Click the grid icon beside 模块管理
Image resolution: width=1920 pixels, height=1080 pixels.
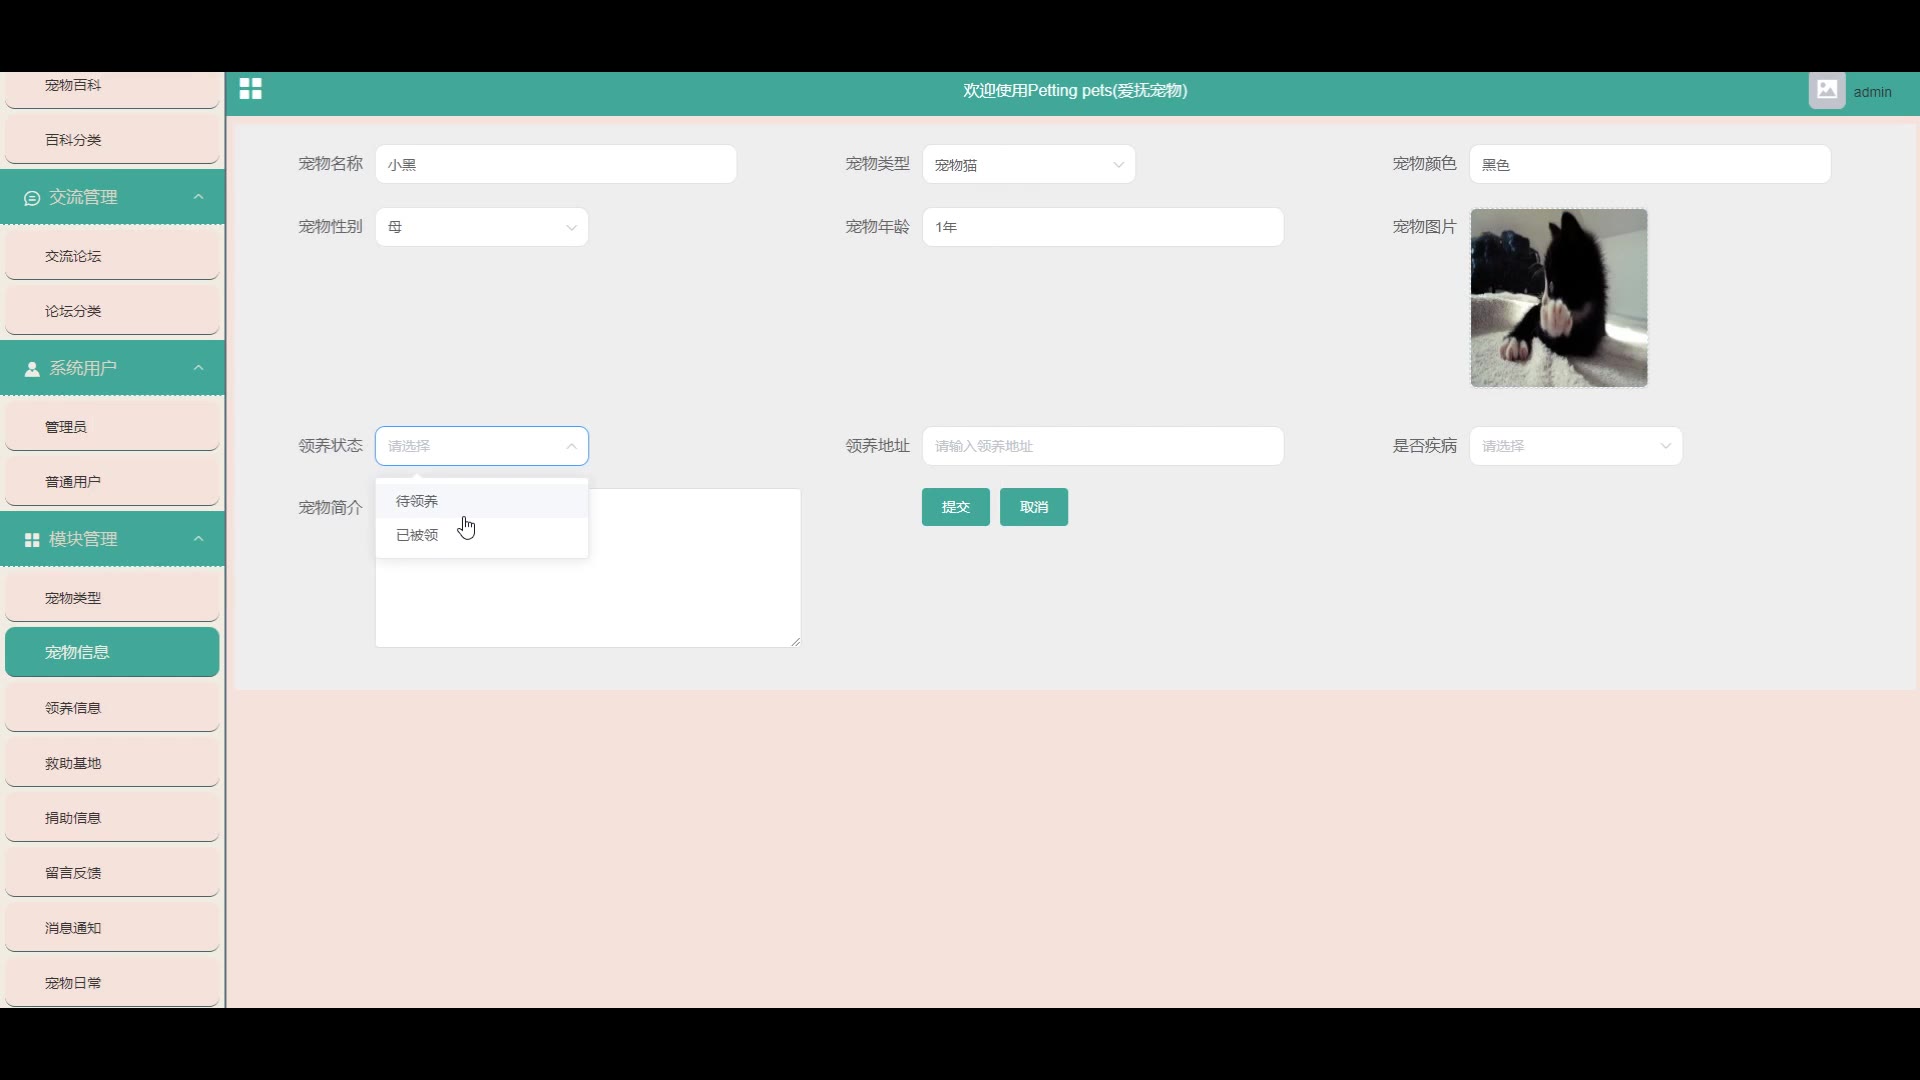pyautogui.click(x=32, y=540)
